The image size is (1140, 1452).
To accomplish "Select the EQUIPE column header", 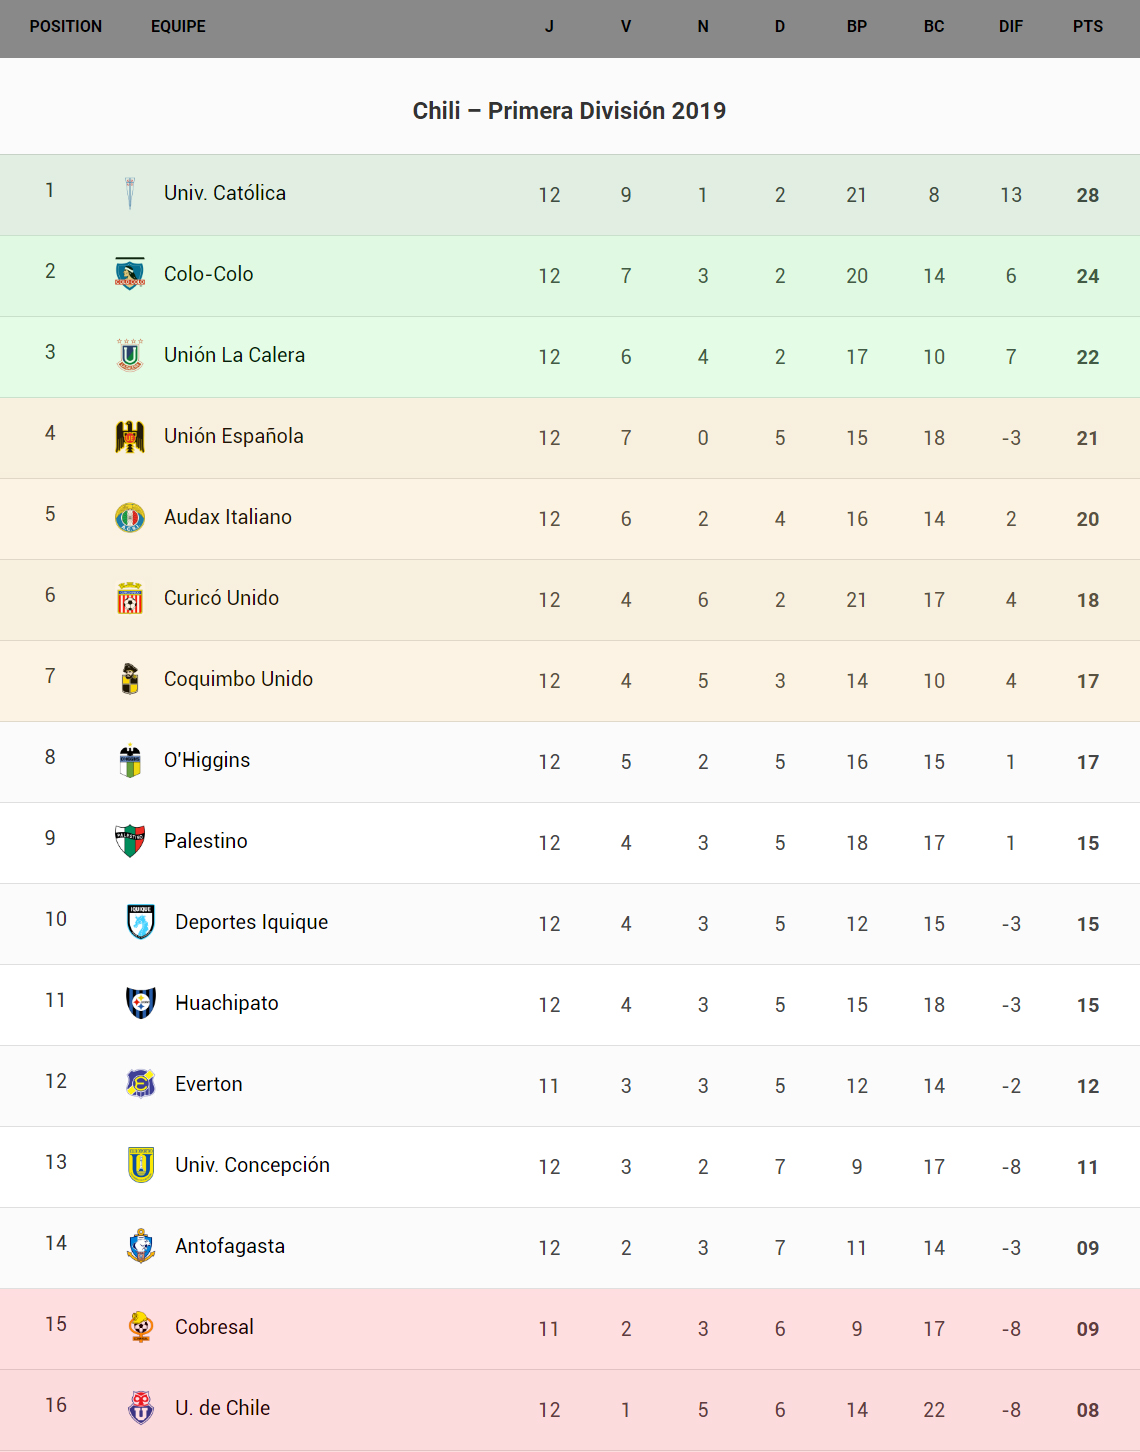I will point(178,27).
